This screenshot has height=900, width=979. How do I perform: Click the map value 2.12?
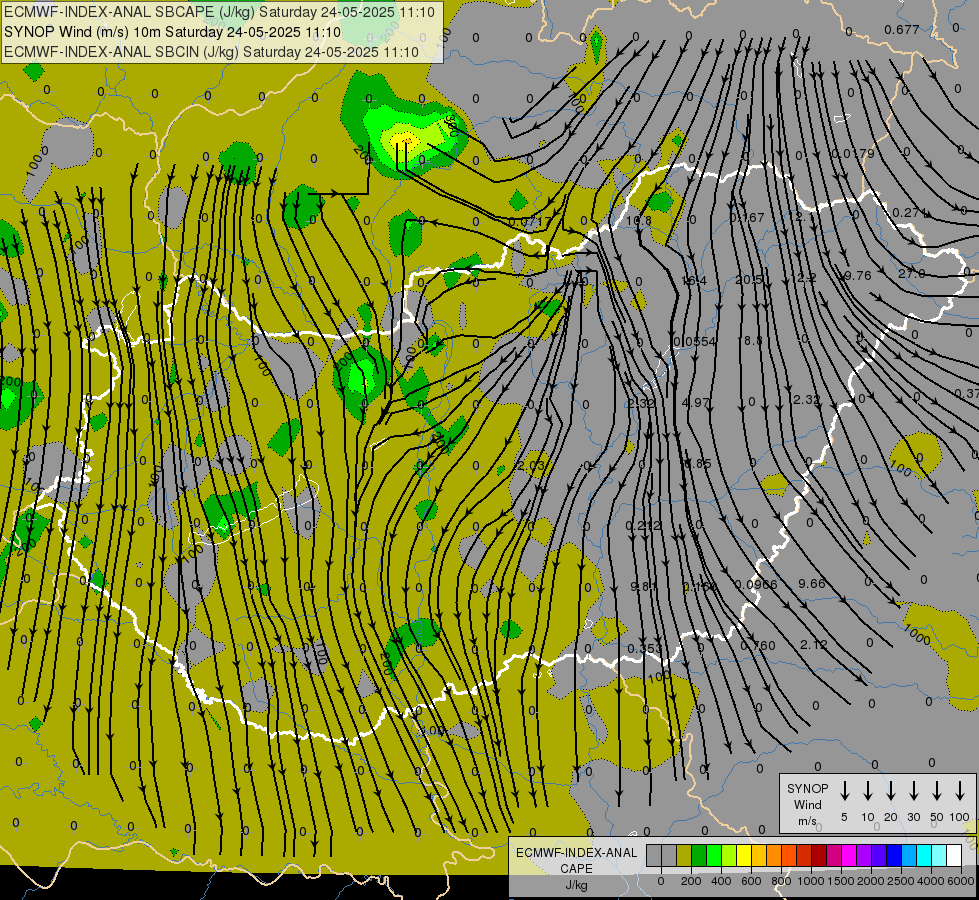tap(814, 644)
